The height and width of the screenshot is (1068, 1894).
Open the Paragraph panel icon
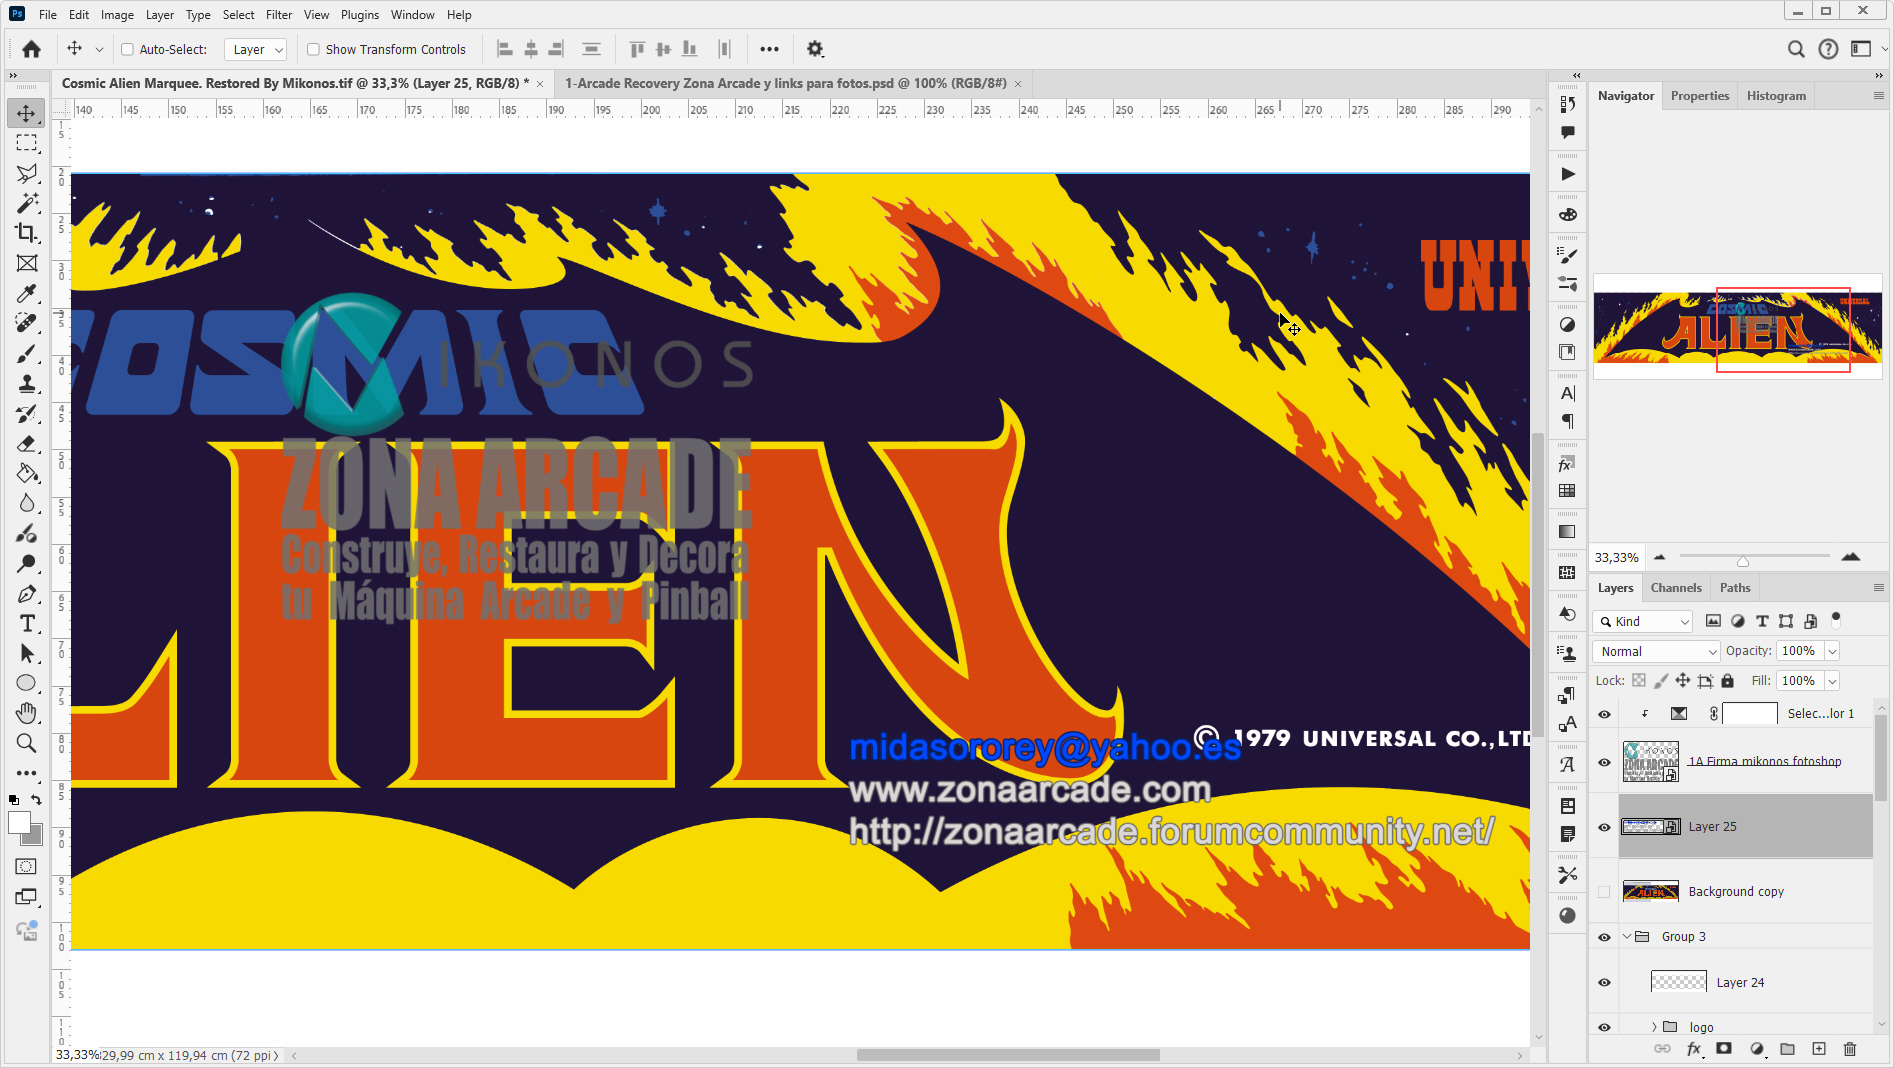1567,421
